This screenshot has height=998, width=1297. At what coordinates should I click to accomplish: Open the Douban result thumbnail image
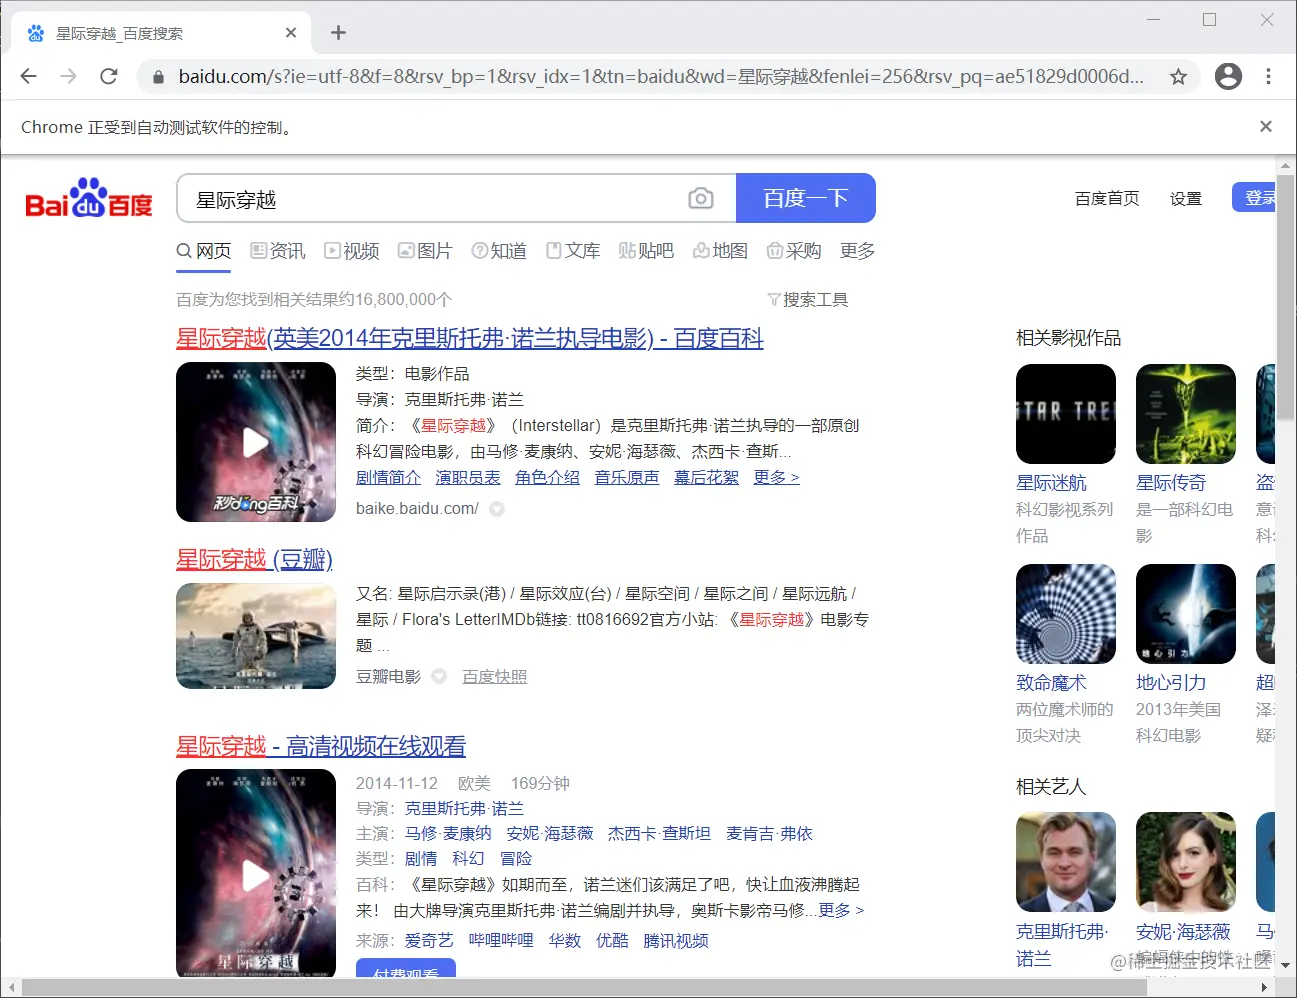pyautogui.click(x=256, y=636)
